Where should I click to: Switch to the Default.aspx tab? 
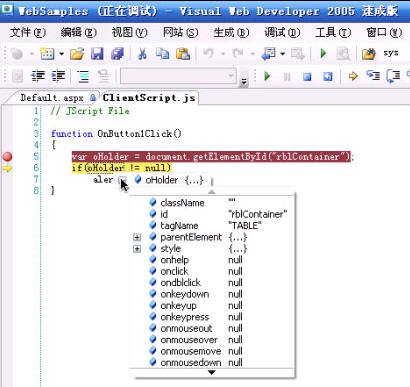[x=52, y=98]
